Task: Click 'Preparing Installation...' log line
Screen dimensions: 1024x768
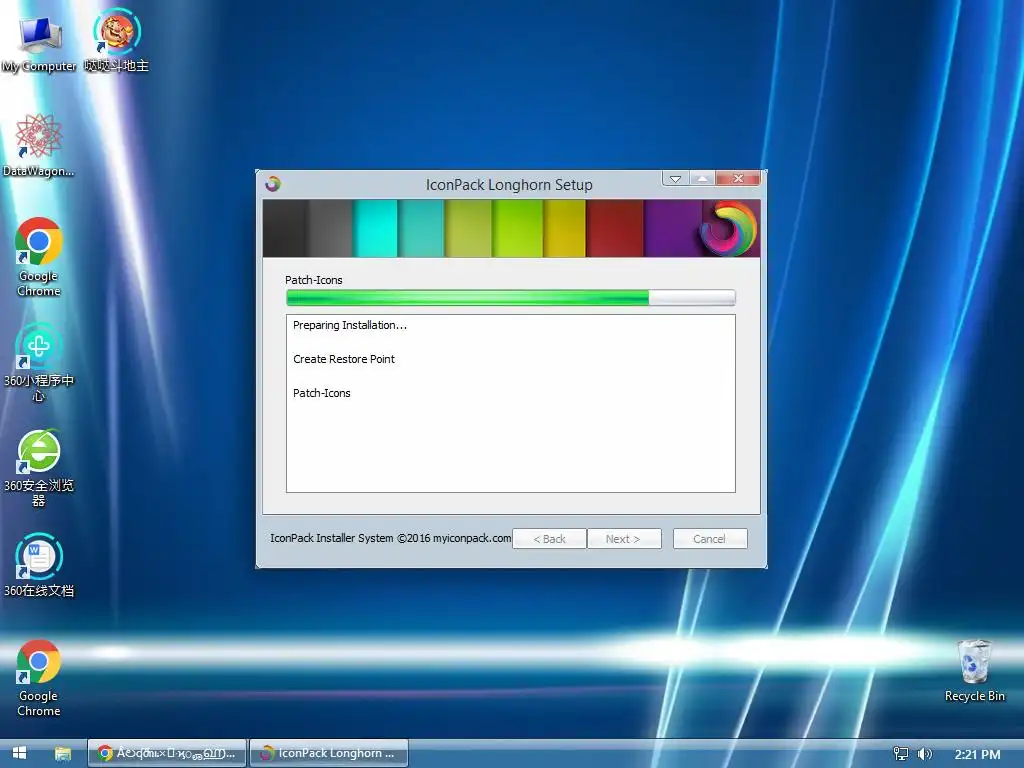Action: pos(349,325)
